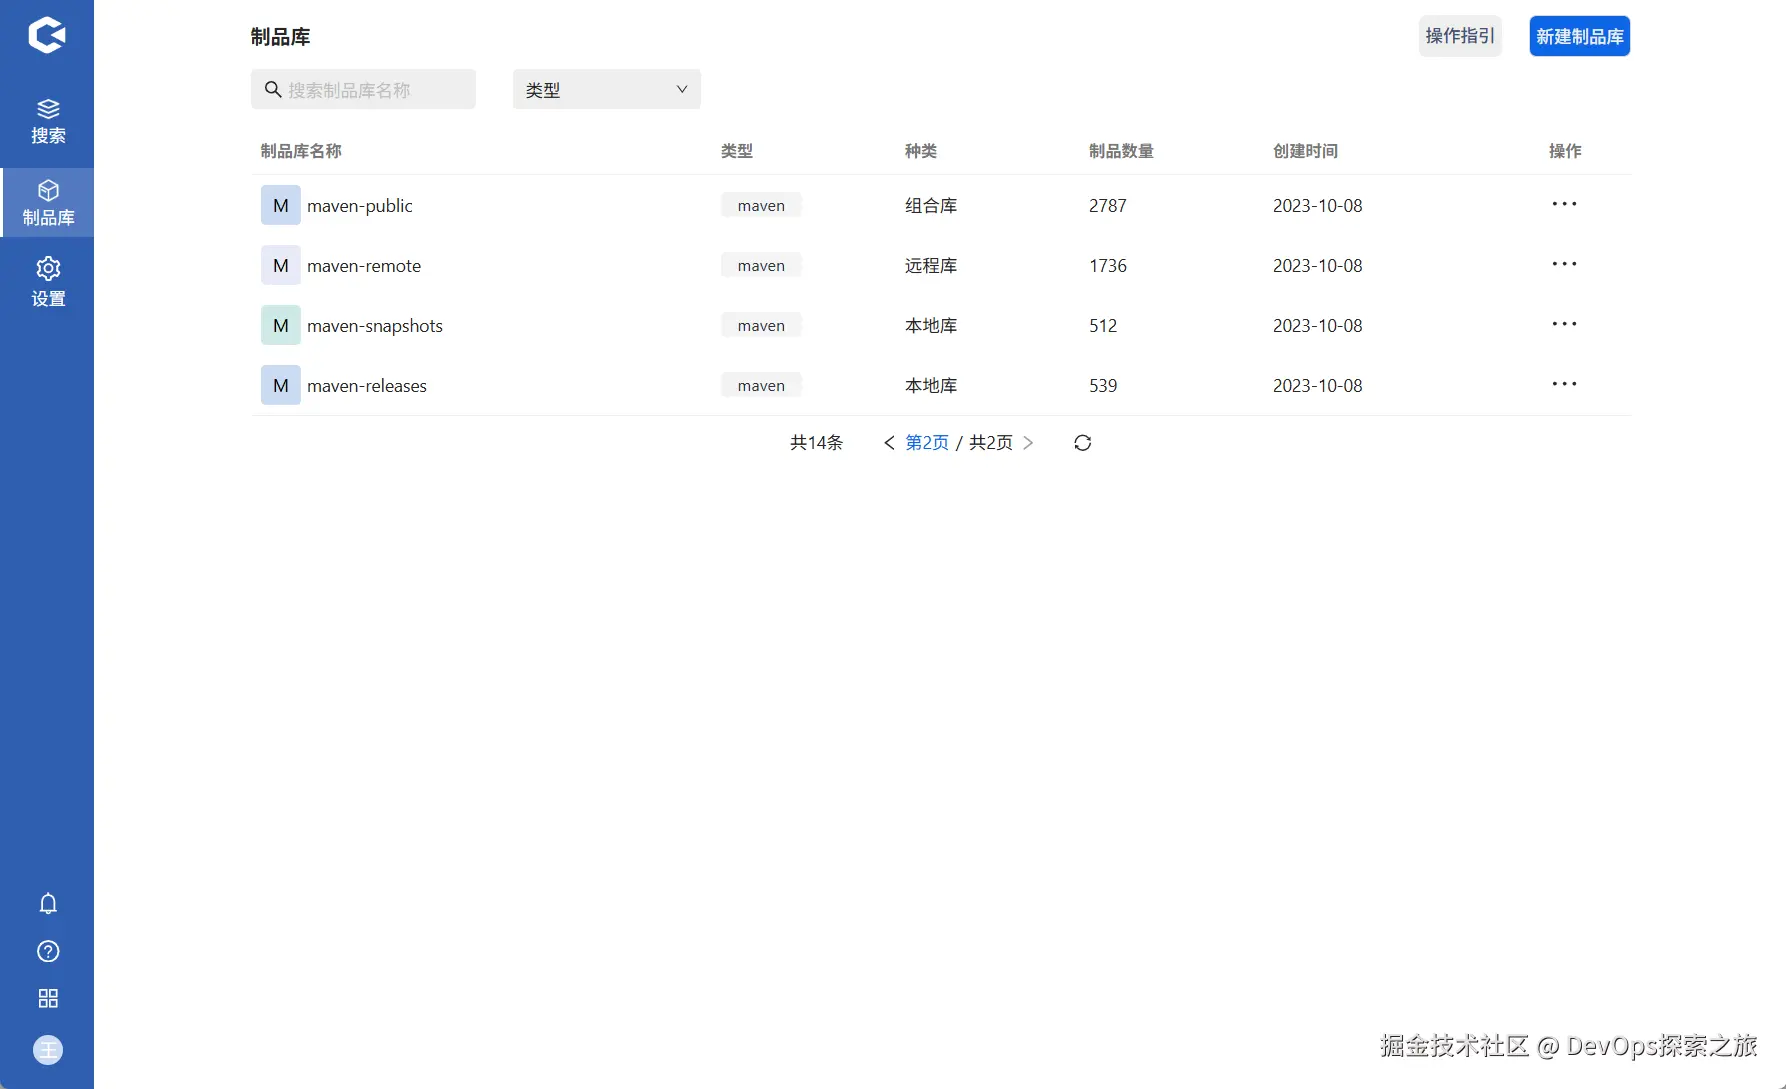This screenshot has height=1089, width=1786.
Task: Click the creation date of maven-public
Action: pyautogui.click(x=1318, y=205)
